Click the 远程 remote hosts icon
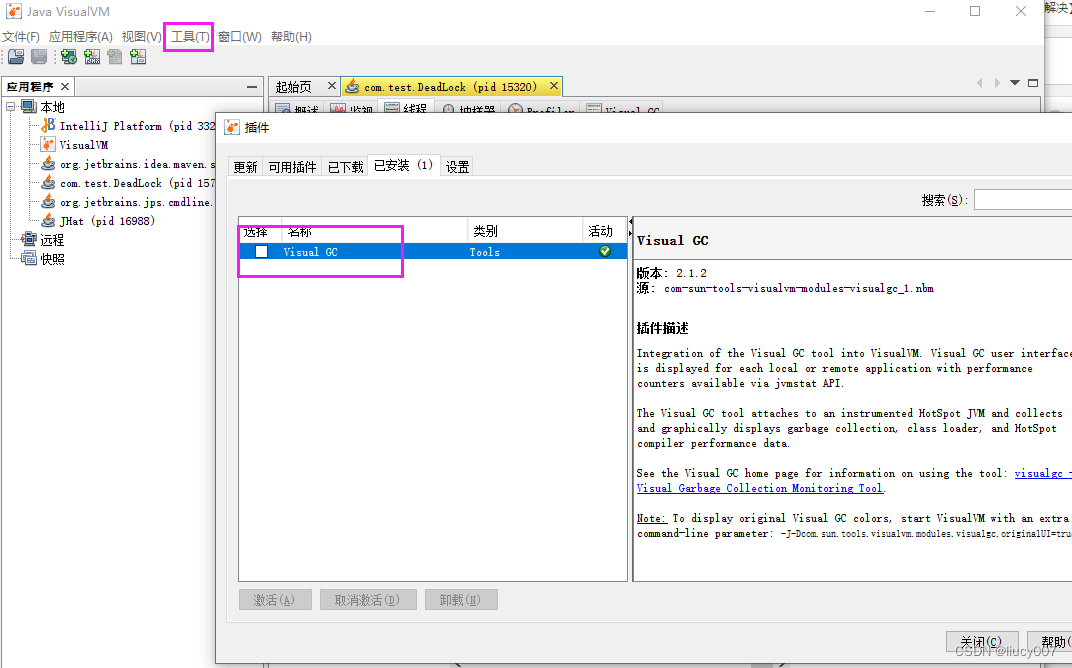 click(29, 239)
